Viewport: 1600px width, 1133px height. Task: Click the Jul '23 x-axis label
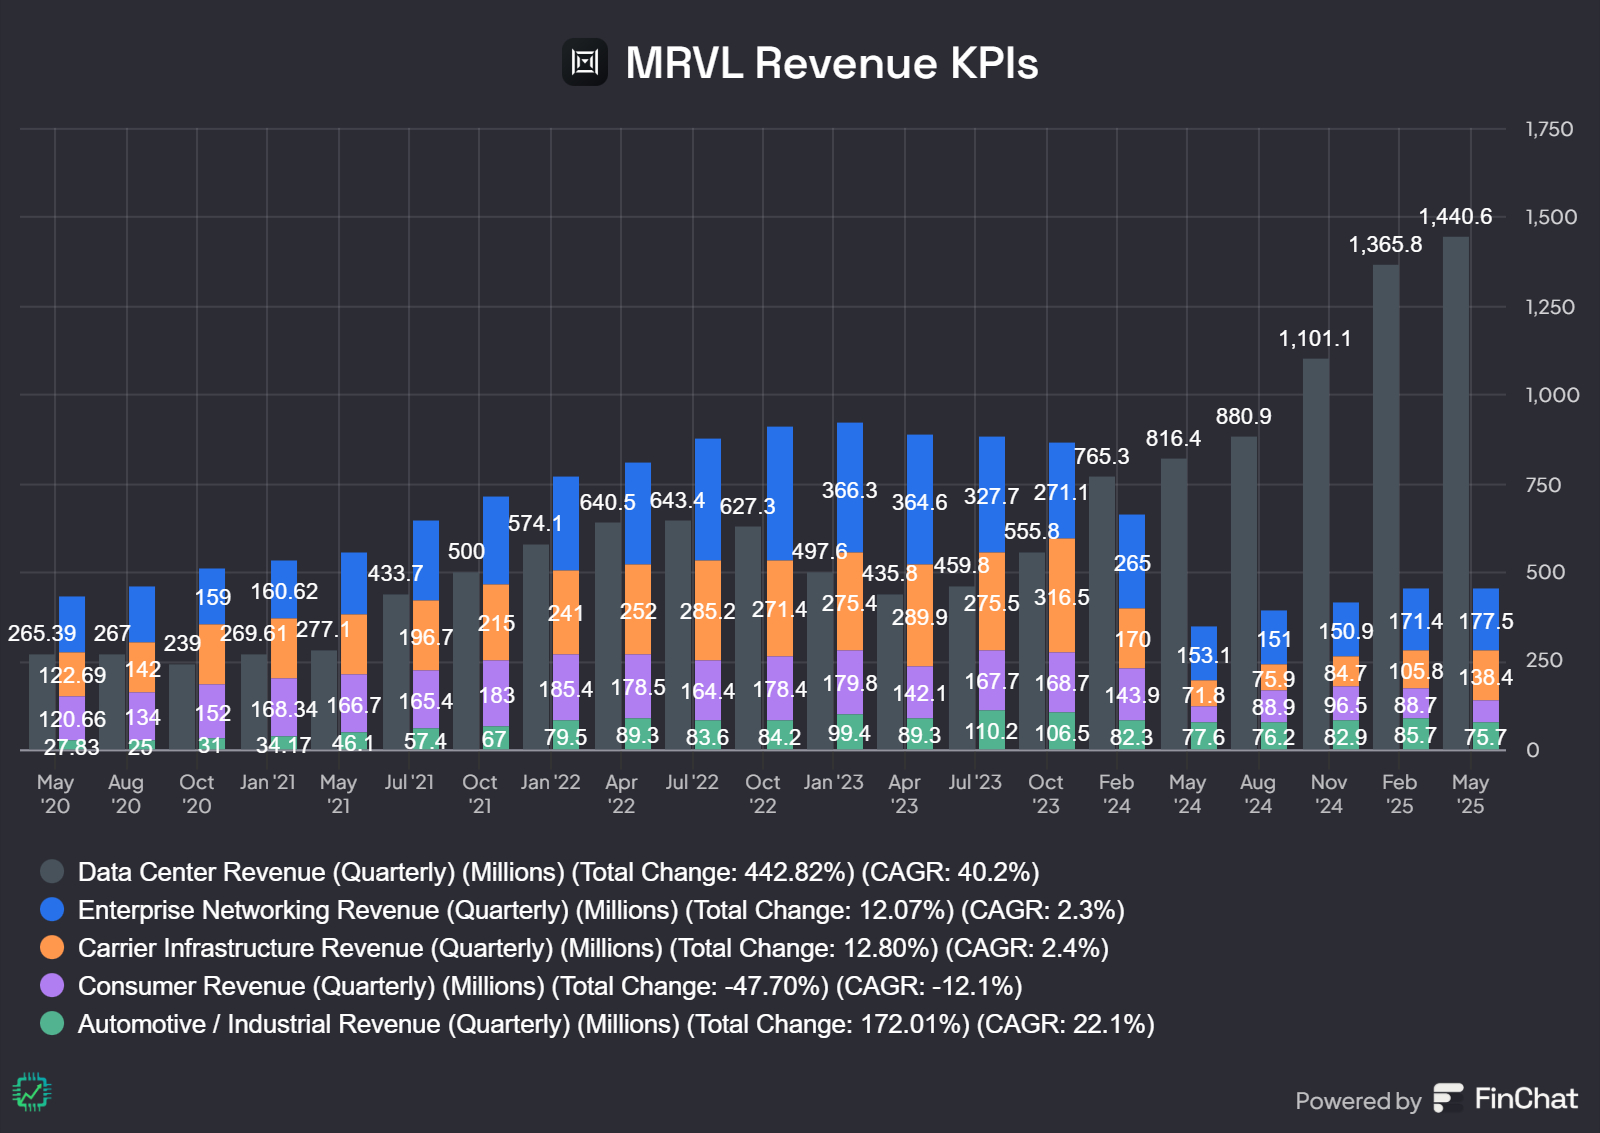(975, 782)
